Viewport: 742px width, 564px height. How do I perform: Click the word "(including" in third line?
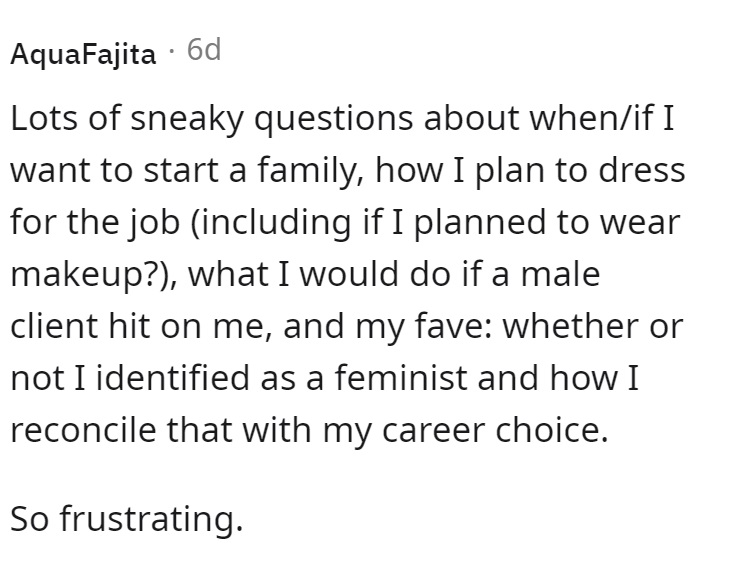[271, 223]
